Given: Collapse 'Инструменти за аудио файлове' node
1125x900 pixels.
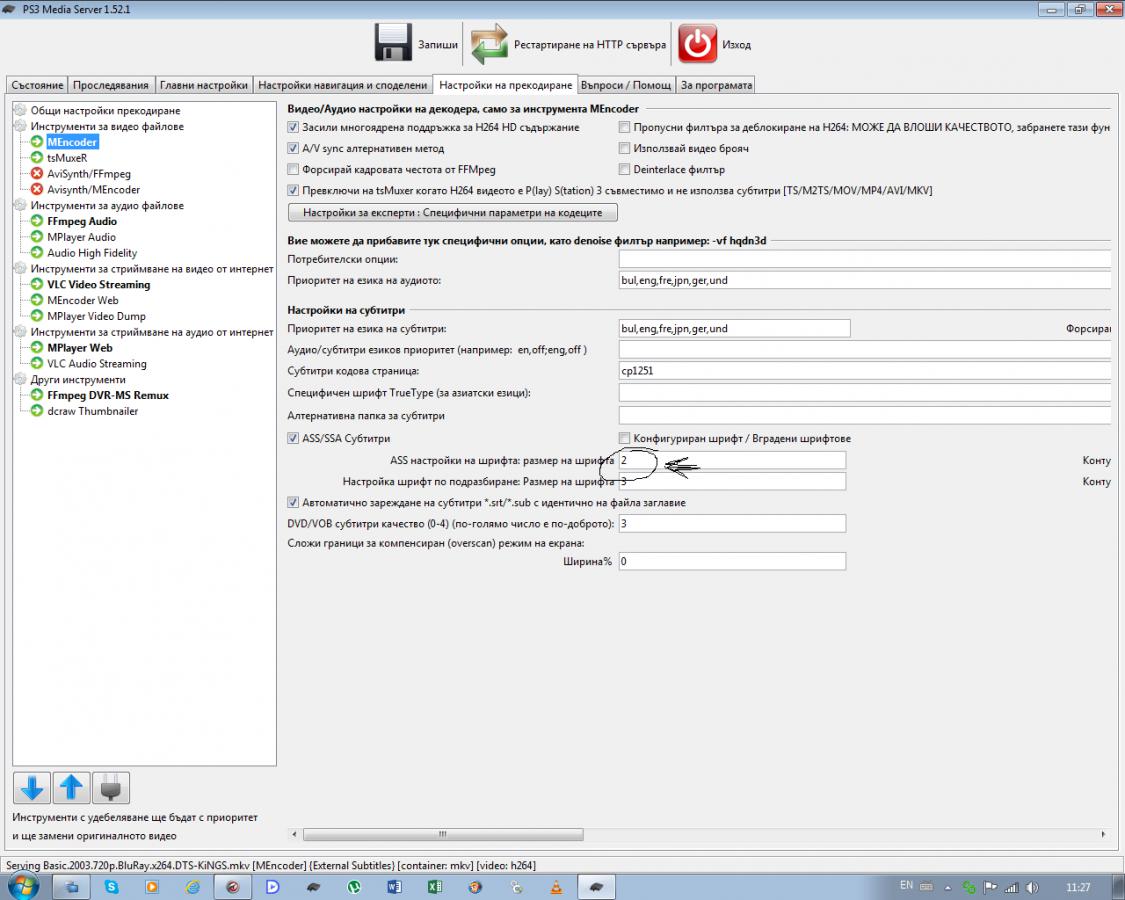Looking at the screenshot, I should [20, 205].
